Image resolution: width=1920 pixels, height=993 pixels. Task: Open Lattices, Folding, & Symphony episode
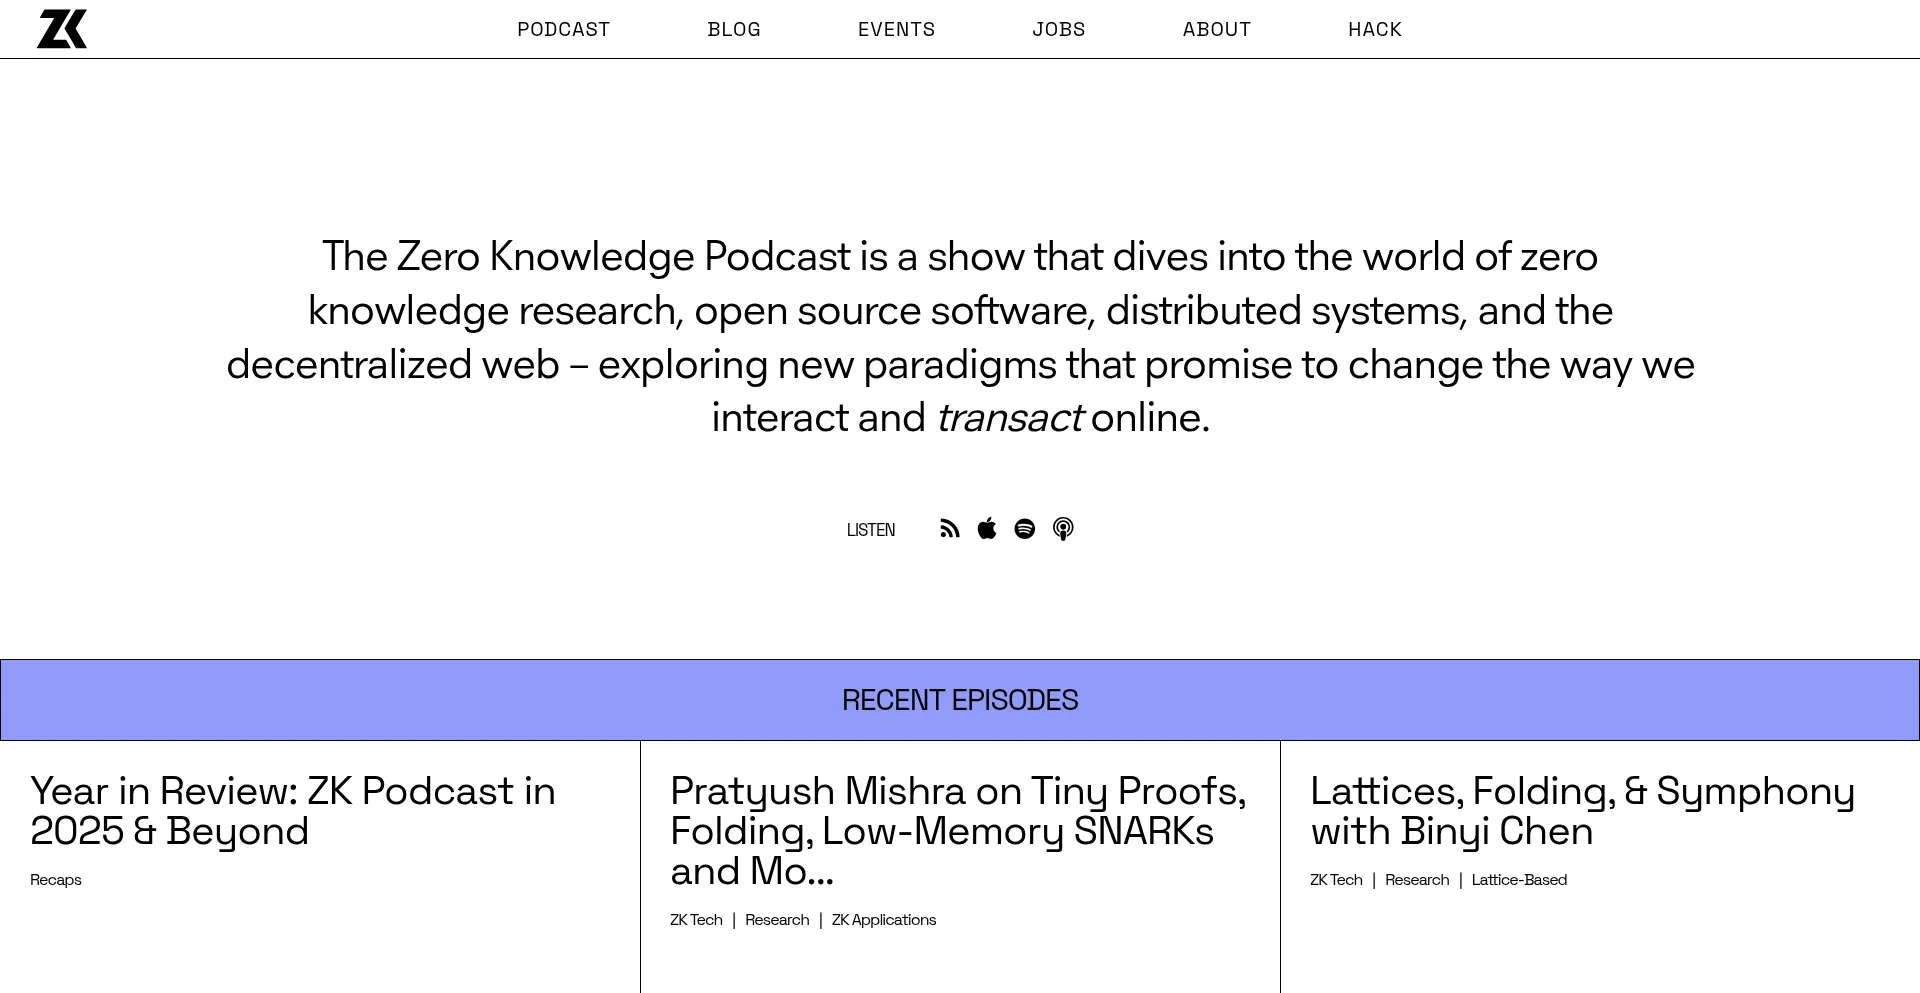[x=1582, y=810]
